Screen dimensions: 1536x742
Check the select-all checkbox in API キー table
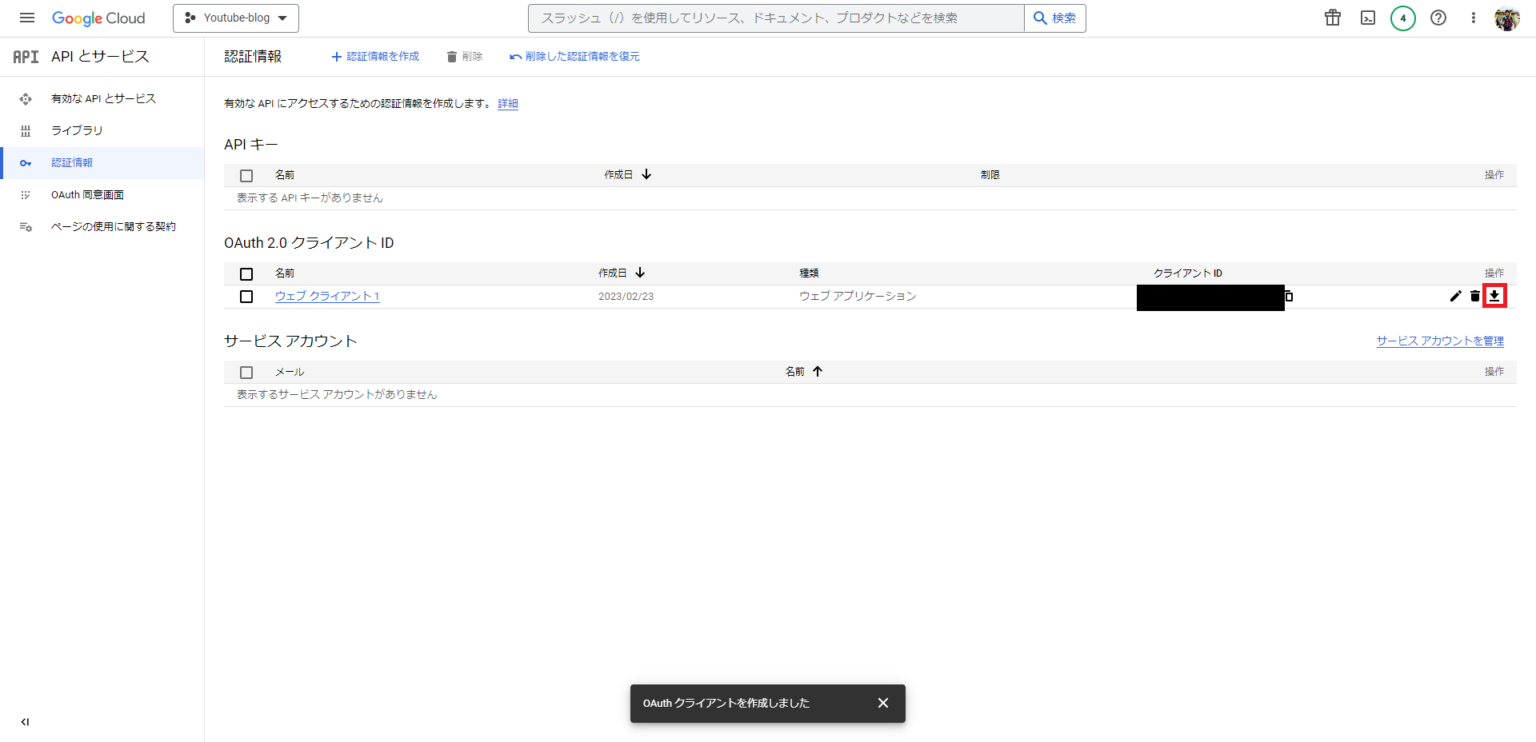245,173
